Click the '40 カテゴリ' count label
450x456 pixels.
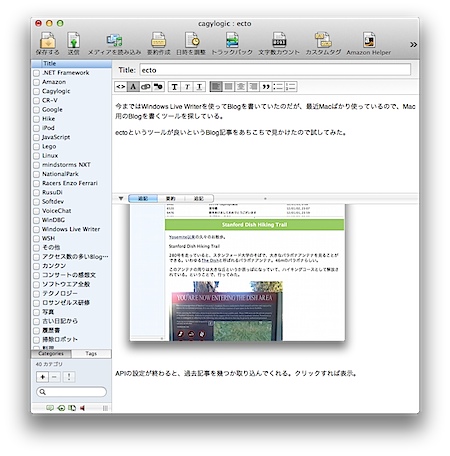49,364
